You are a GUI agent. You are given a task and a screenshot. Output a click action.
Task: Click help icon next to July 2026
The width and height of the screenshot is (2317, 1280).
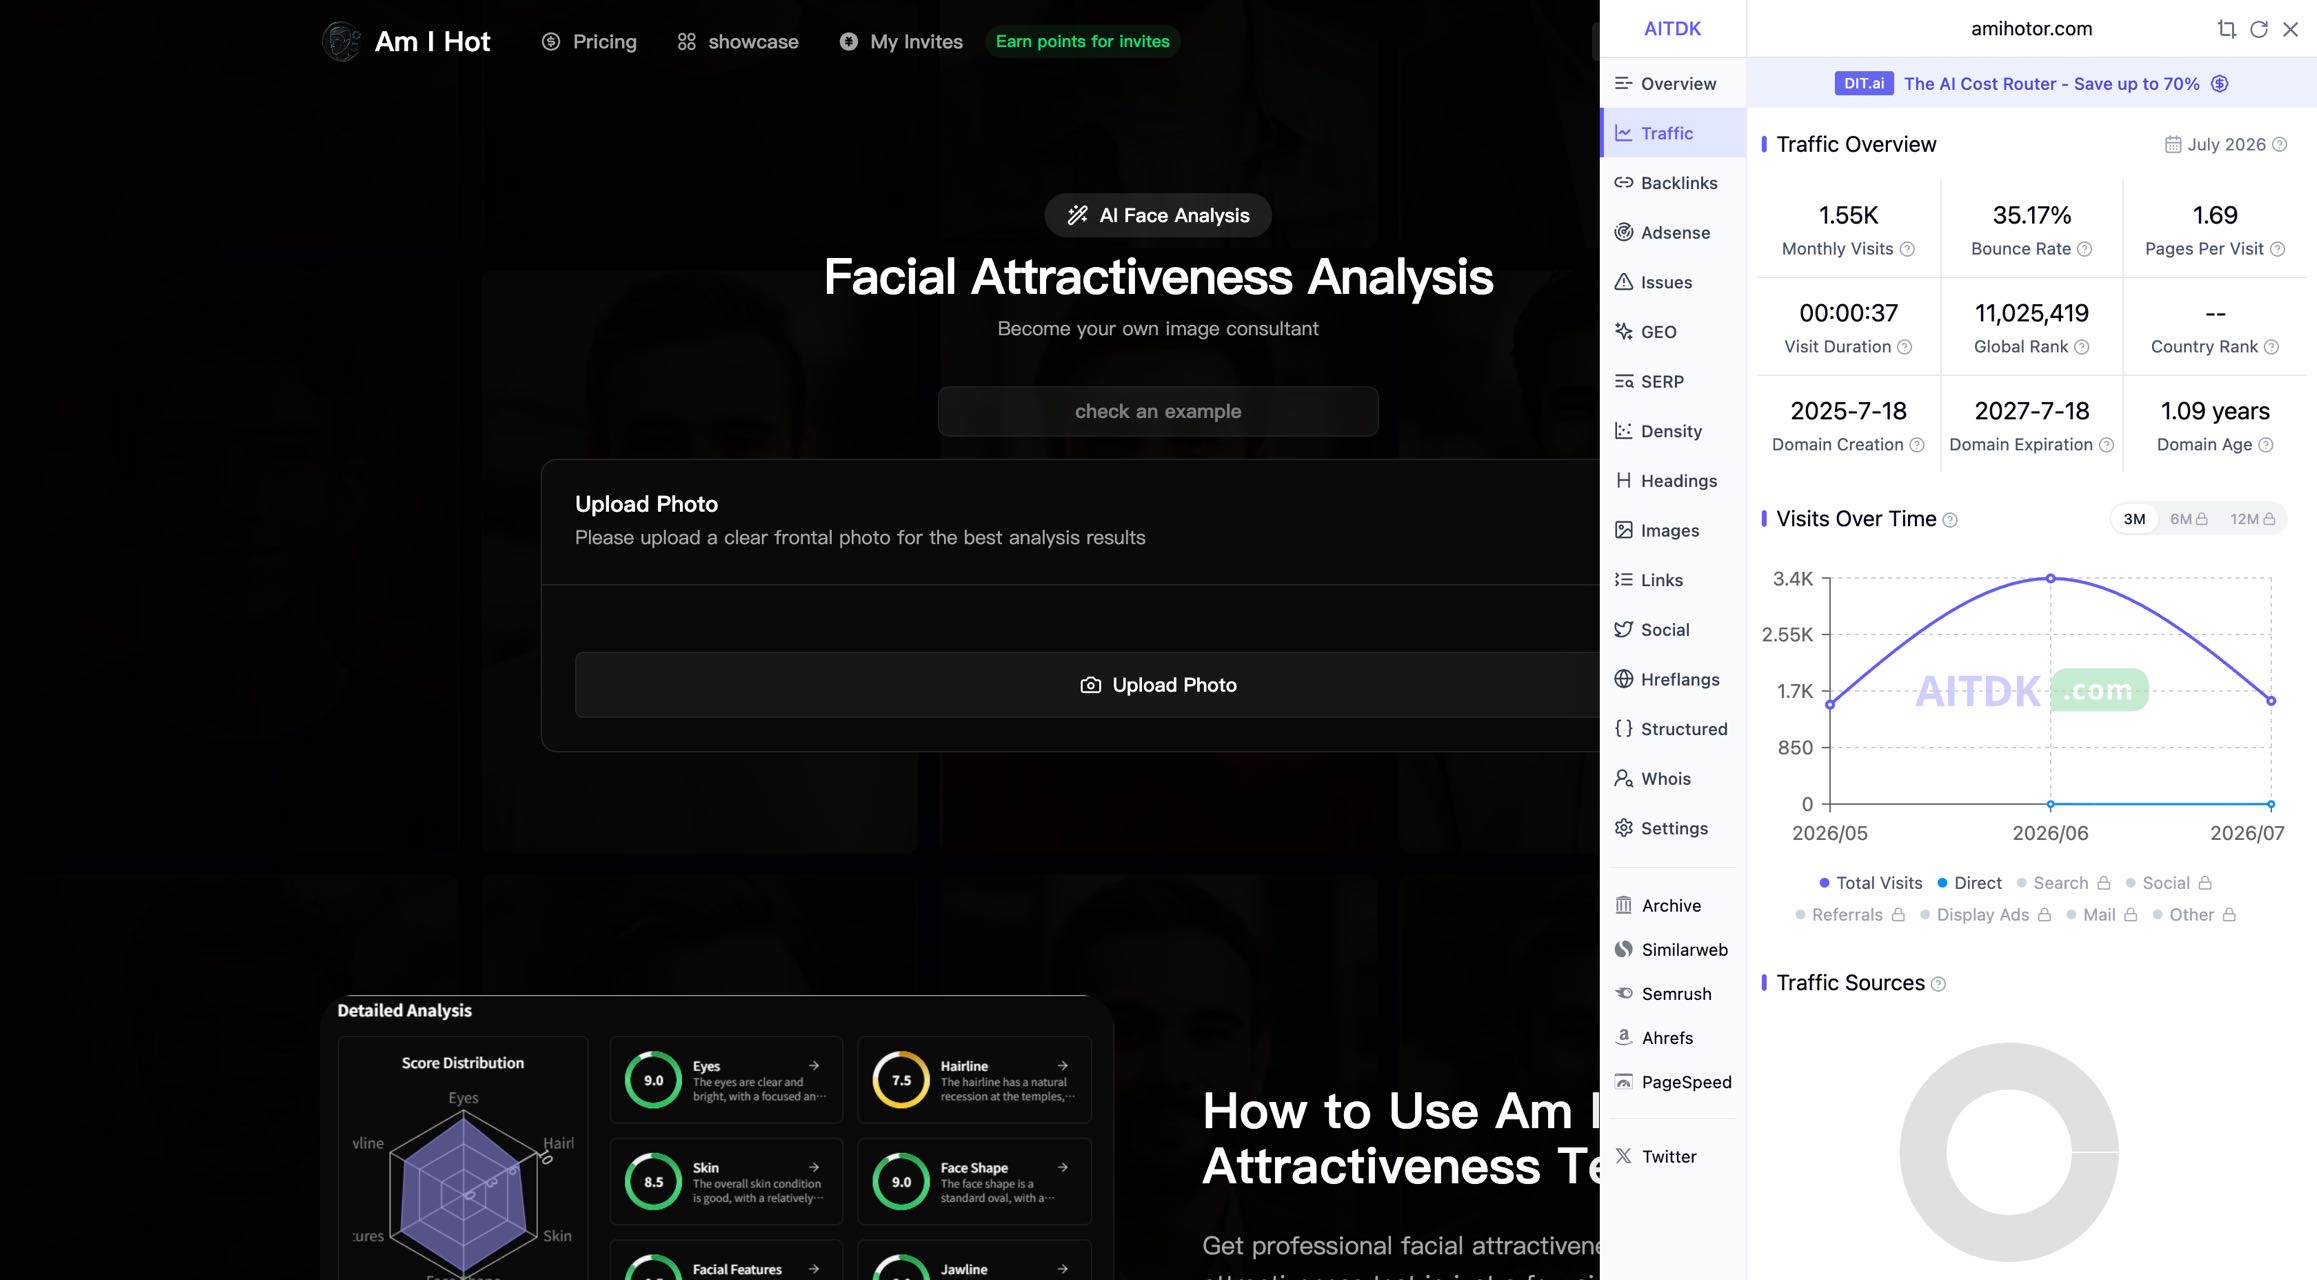[2280, 145]
